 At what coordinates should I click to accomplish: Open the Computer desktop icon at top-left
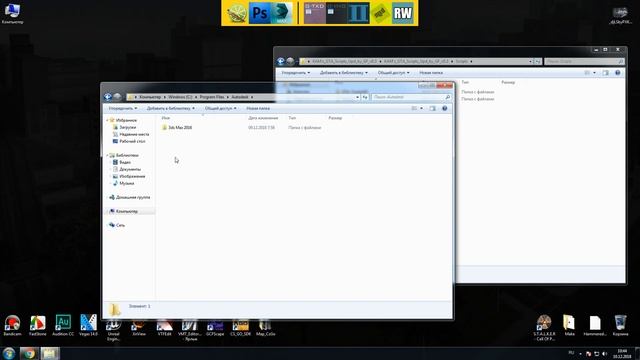pyautogui.click(x=12, y=13)
